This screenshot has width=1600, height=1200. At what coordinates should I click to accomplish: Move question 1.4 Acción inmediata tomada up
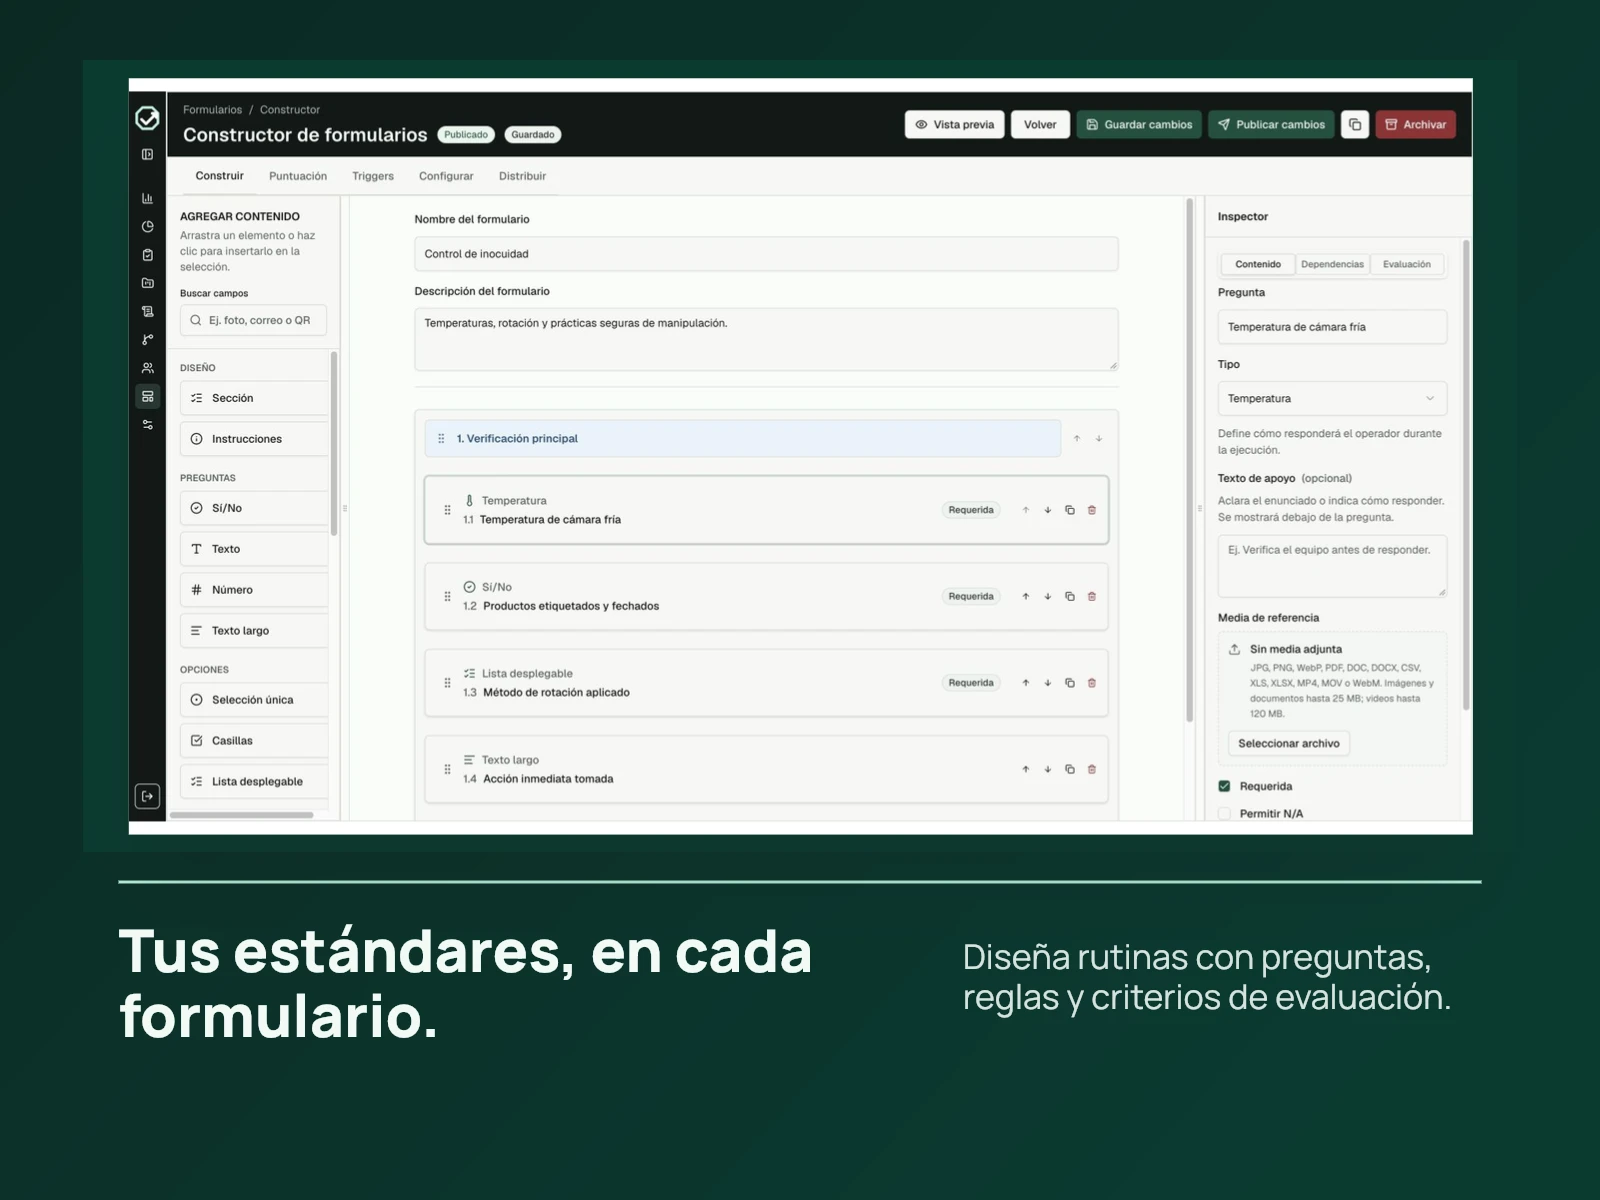pos(1026,770)
